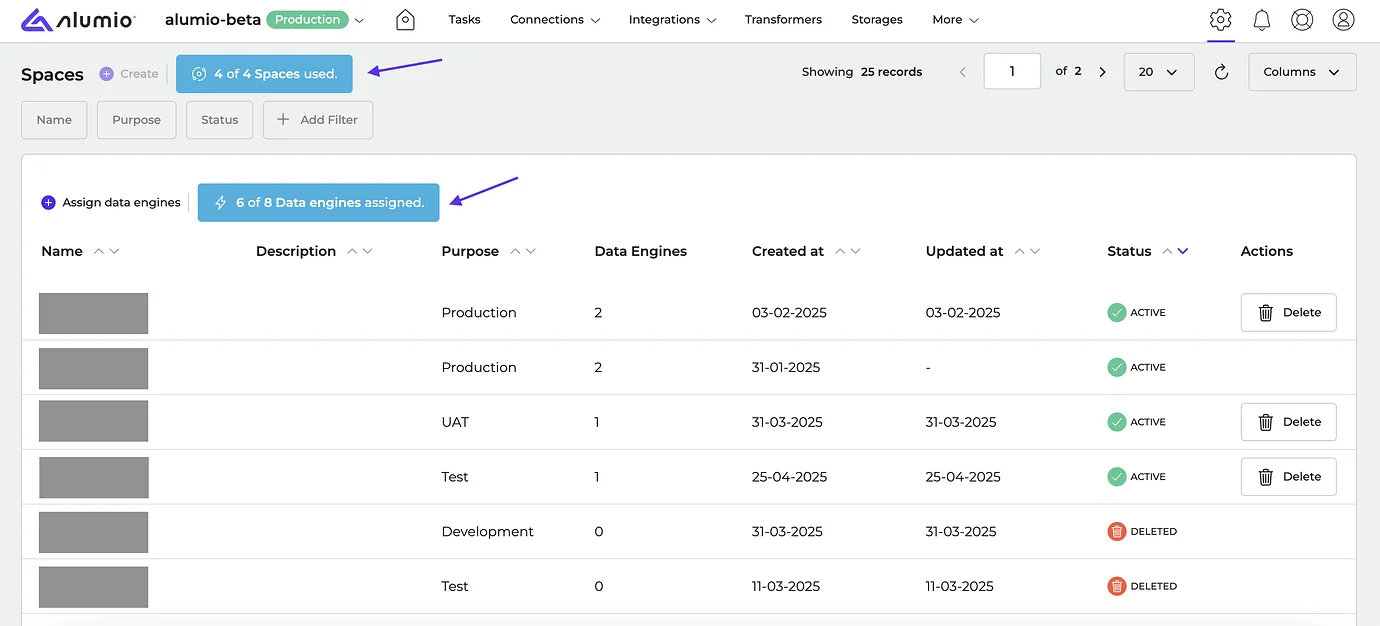The height and width of the screenshot is (626, 1380).
Task: Sort Description column ascending
Action: (351, 251)
